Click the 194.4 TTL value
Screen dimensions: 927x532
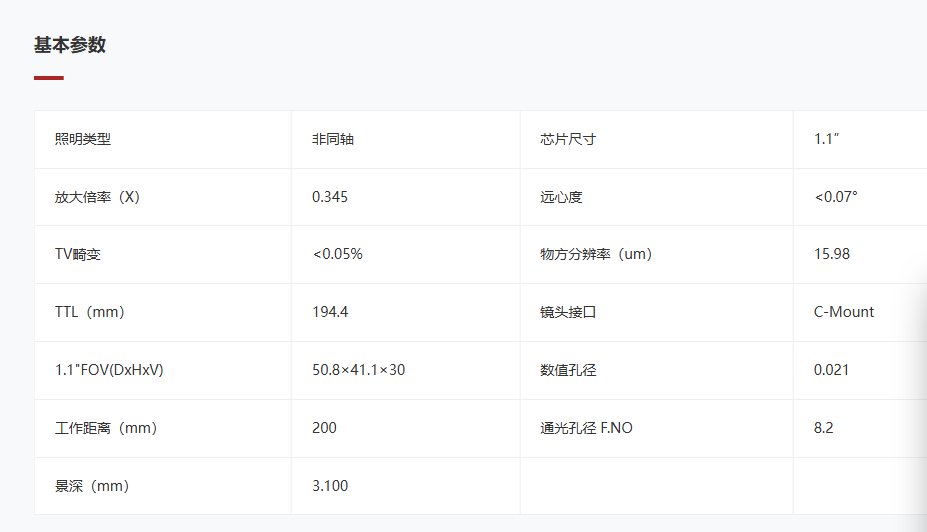pyautogui.click(x=330, y=312)
